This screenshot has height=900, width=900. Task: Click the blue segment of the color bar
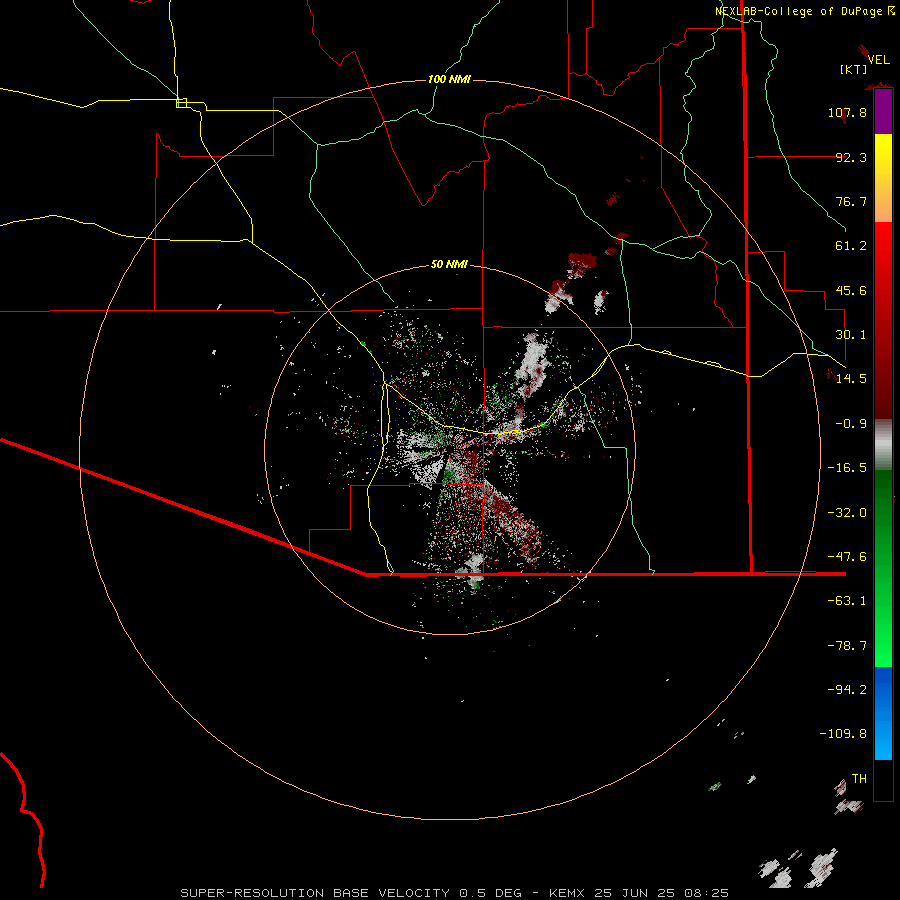pyautogui.click(x=883, y=713)
